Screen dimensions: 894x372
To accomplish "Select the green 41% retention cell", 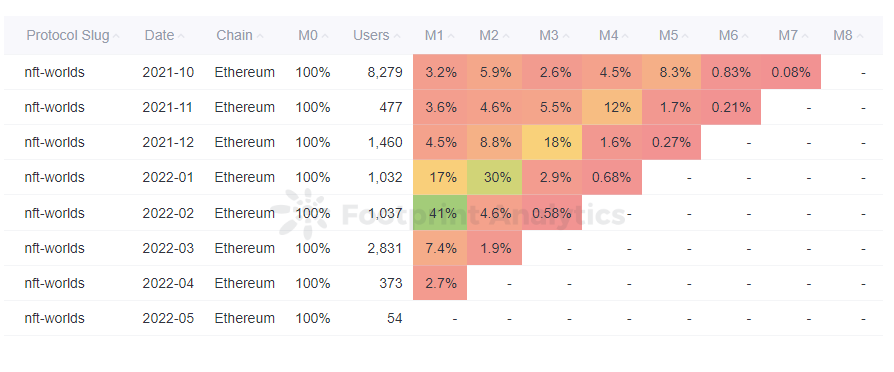I will 440,213.
